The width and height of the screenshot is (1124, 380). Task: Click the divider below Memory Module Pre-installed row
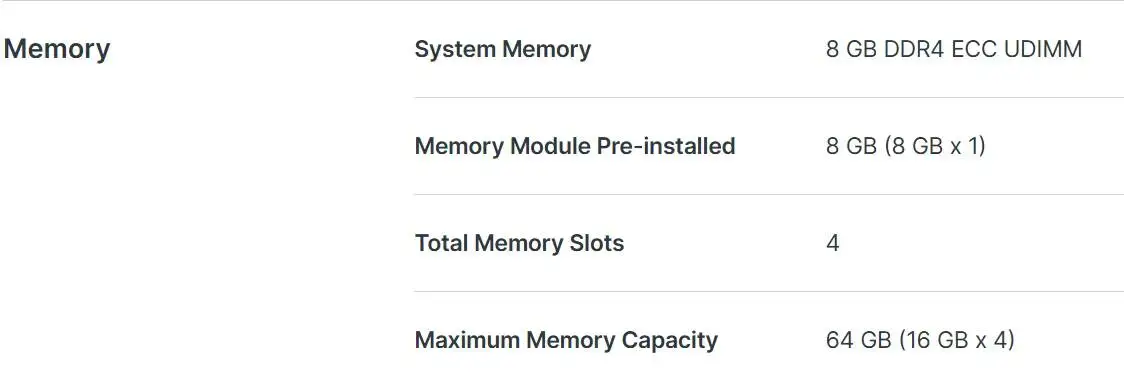pos(769,194)
